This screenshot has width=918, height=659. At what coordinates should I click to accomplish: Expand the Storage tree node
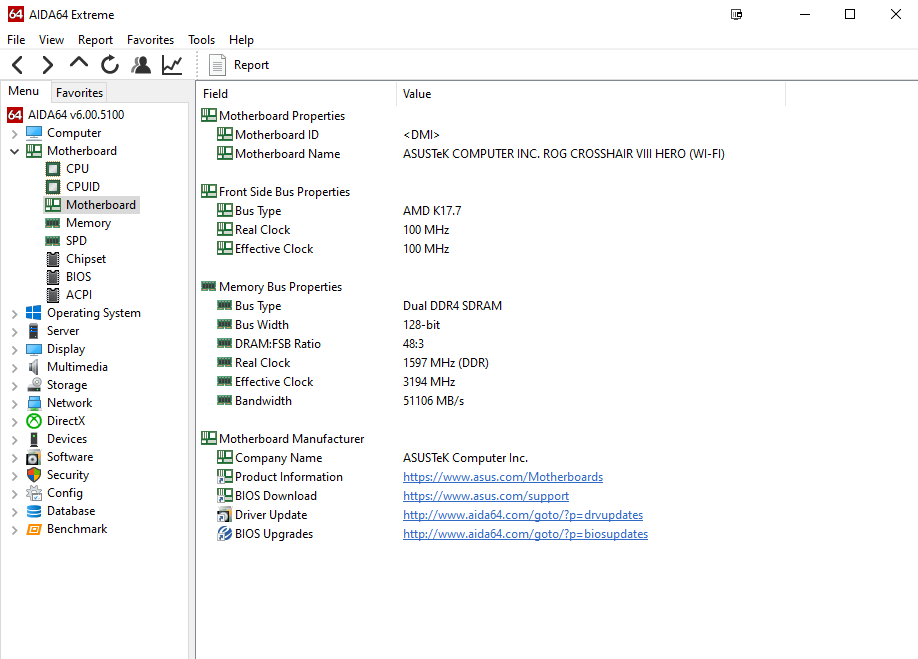(15, 386)
